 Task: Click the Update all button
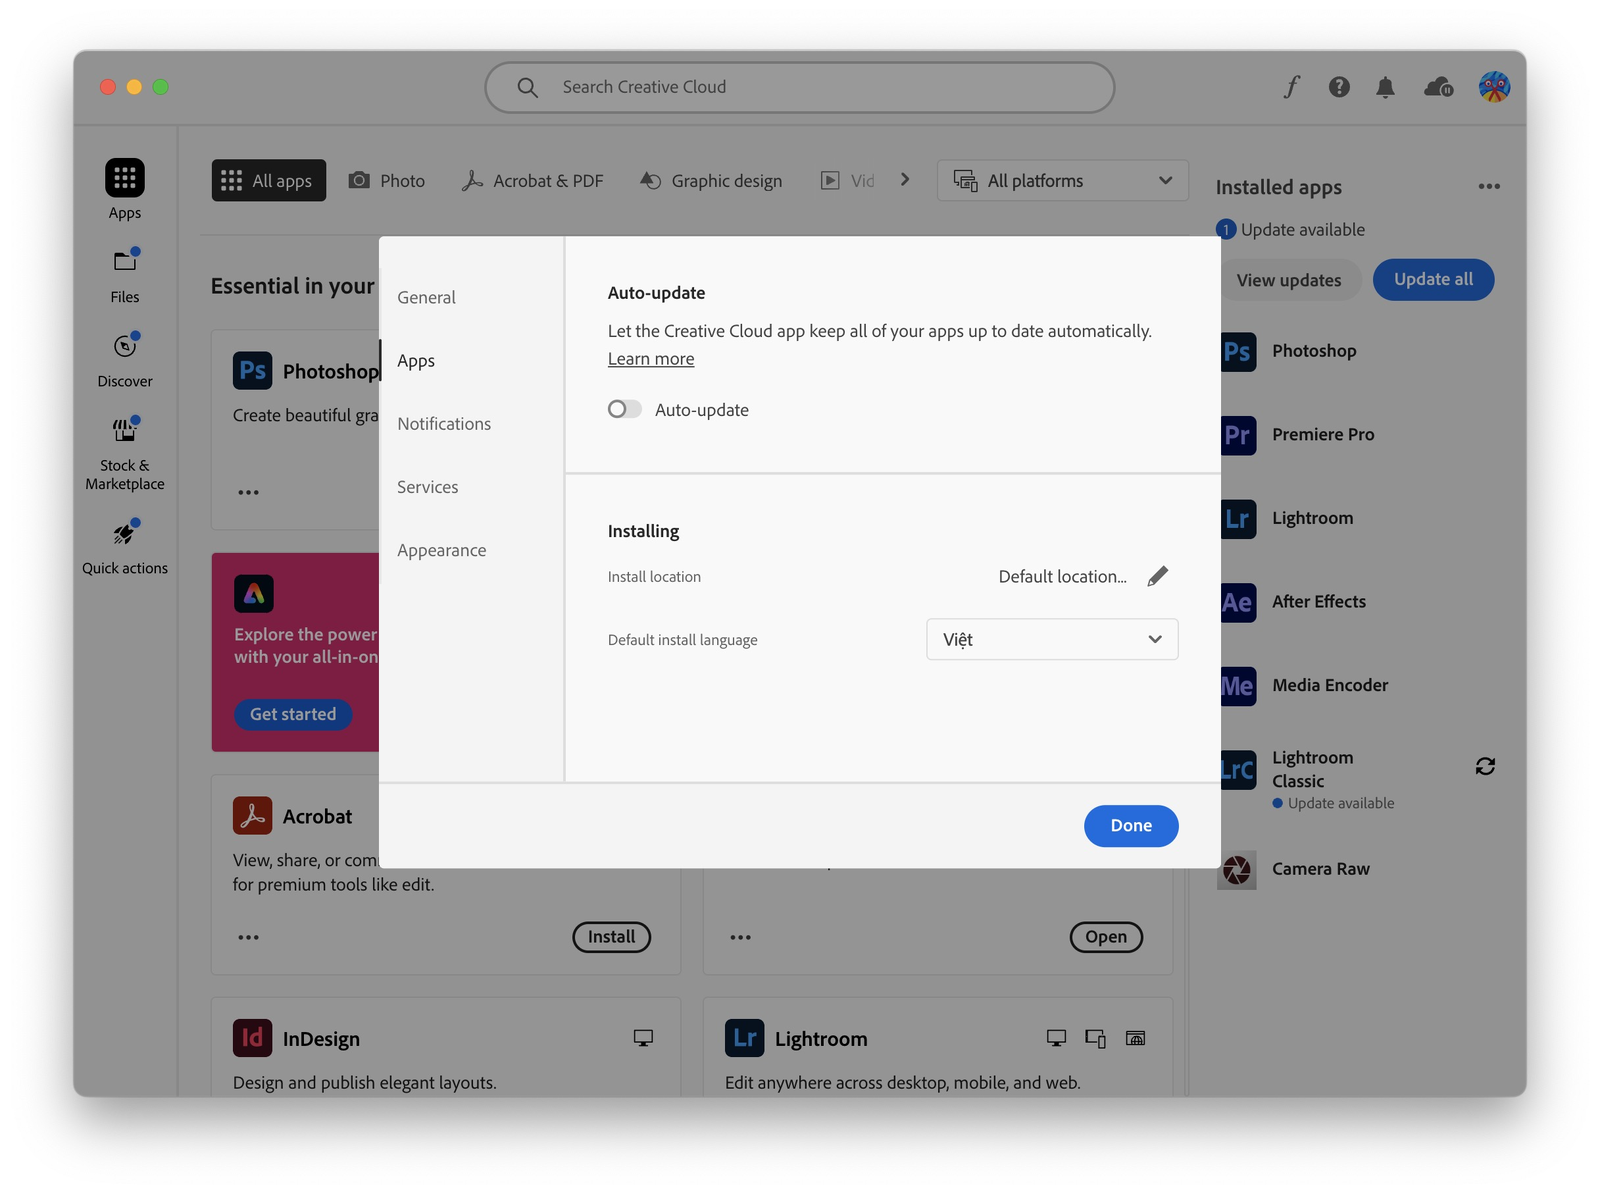click(x=1433, y=279)
